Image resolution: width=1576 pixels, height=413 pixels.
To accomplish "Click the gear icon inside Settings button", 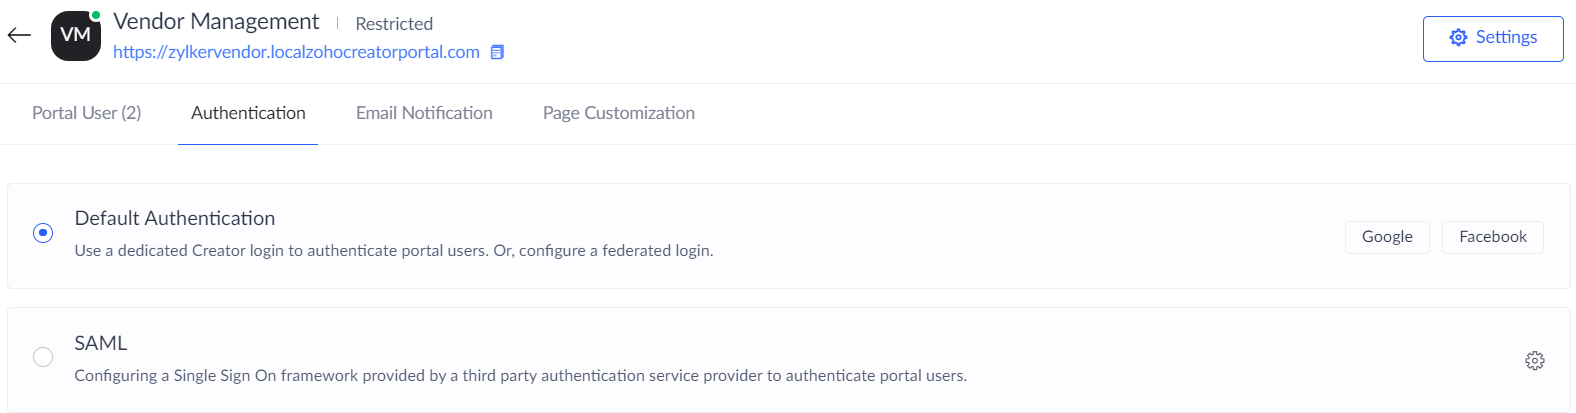I will [1458, 37].
